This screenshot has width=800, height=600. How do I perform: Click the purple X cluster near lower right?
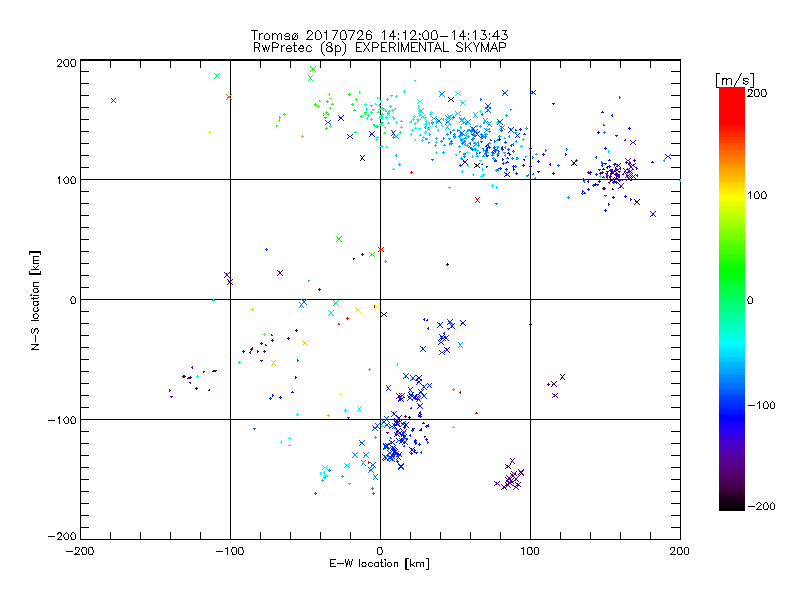pos(510,477)
